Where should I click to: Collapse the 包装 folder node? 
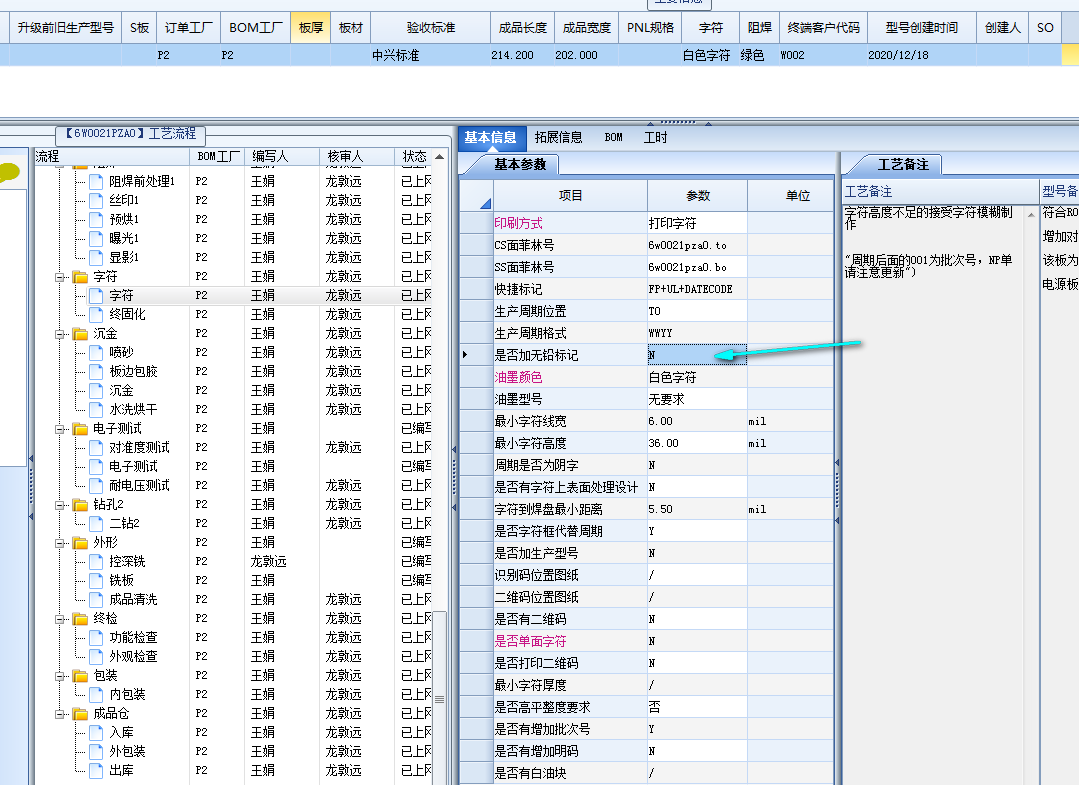(x=60, y=676)
